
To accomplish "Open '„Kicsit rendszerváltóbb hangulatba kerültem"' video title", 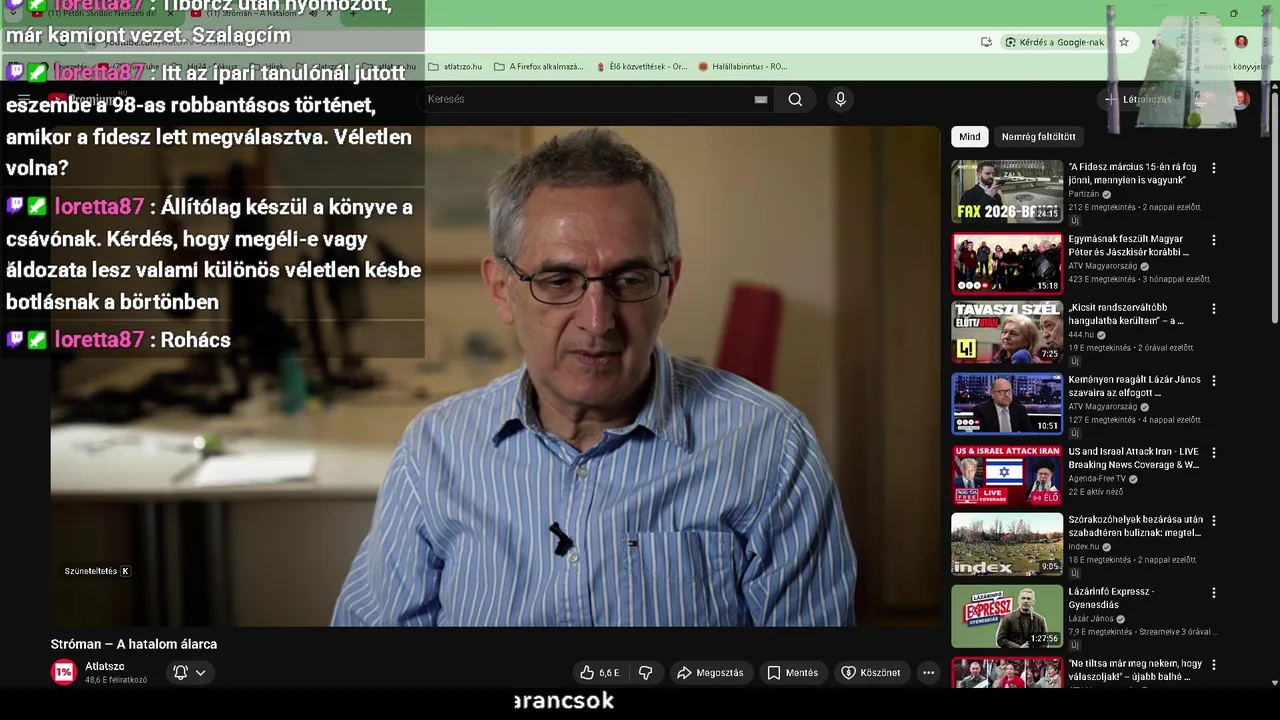I will pos(1126,314).
